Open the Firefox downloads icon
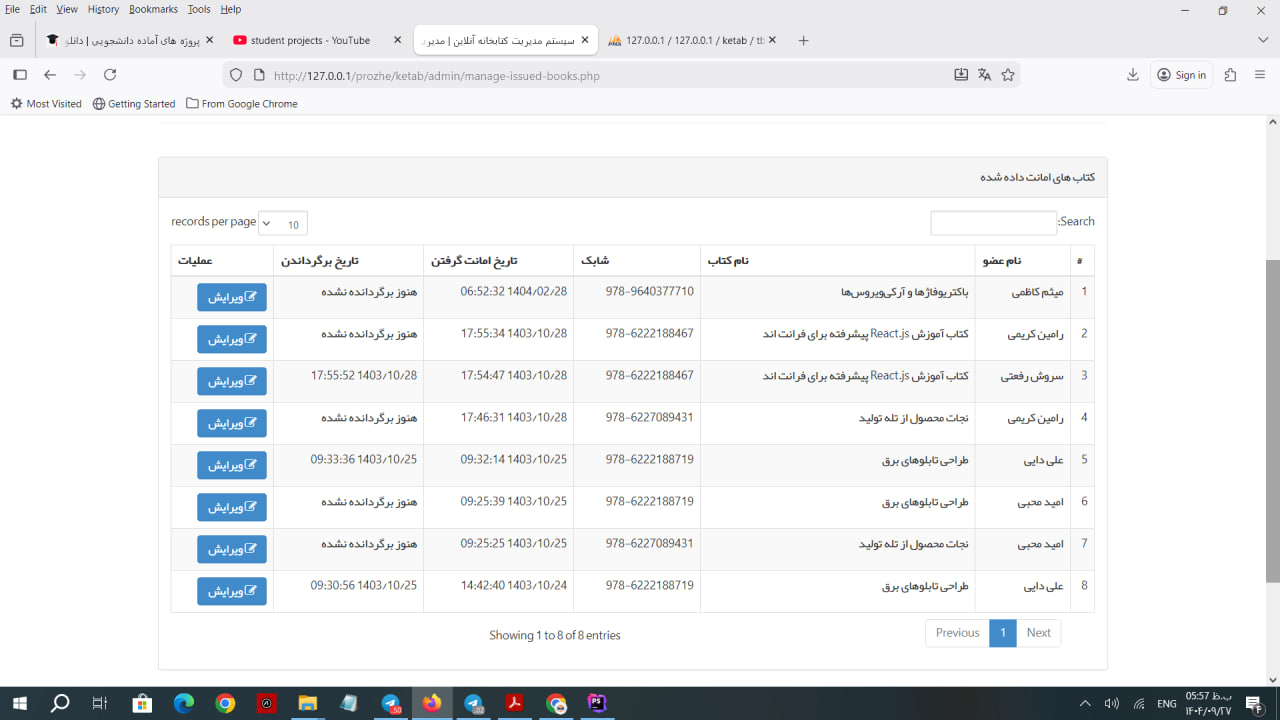Image resolution: width=1280 pixels, height=720 pixels. point(1133,75)
